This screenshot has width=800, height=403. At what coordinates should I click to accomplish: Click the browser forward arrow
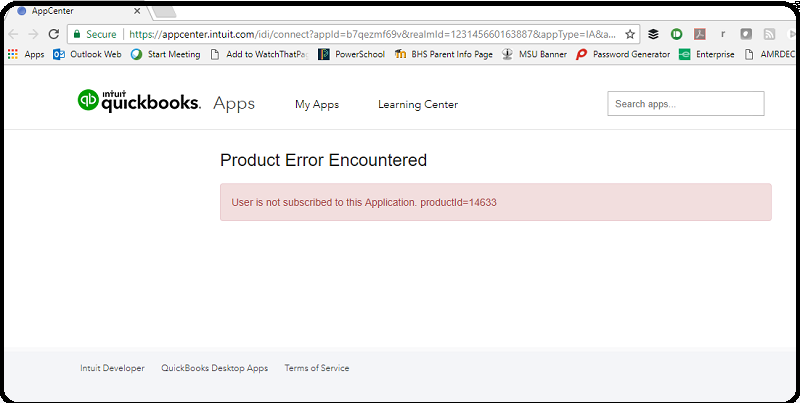33,34
